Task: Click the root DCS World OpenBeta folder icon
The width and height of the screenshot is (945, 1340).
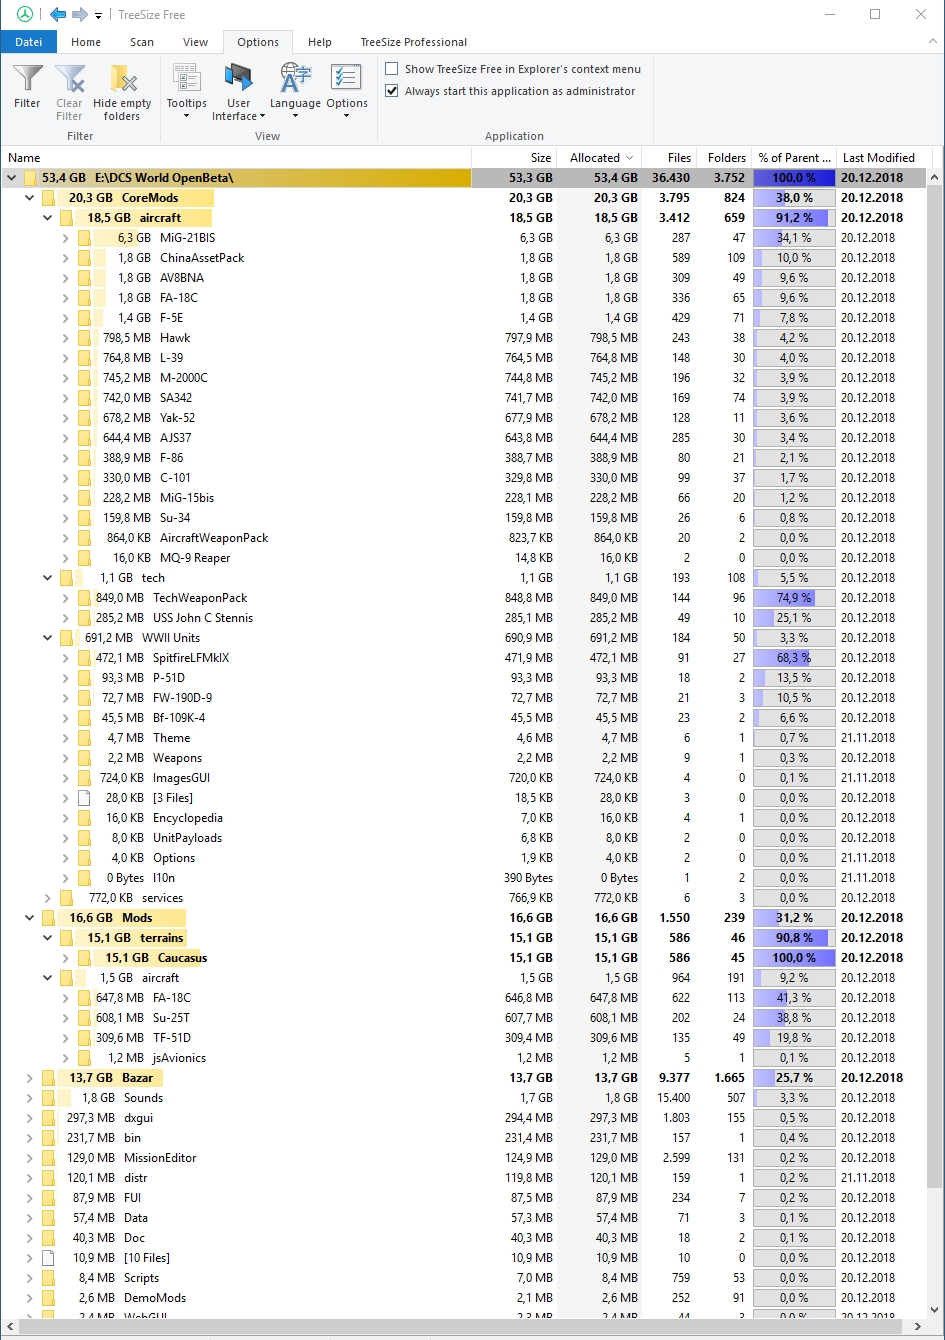Action: pos(30,178)
